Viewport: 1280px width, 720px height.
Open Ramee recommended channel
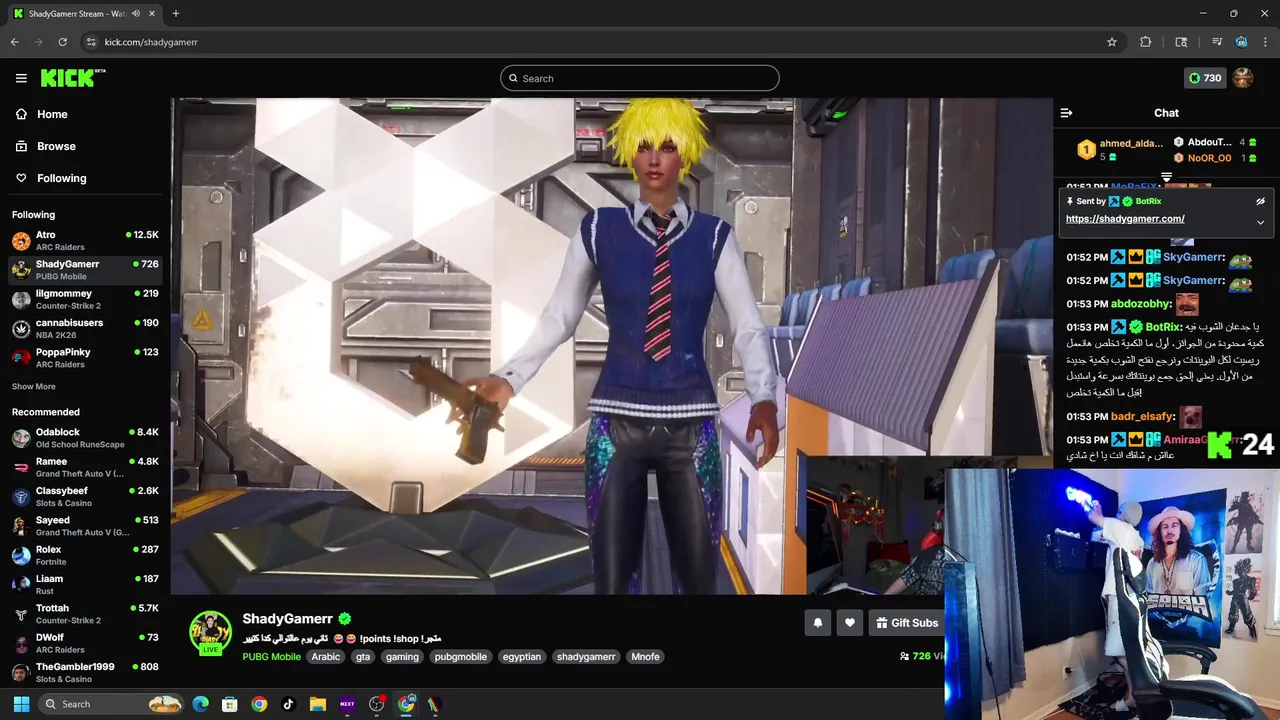[85, 467]
